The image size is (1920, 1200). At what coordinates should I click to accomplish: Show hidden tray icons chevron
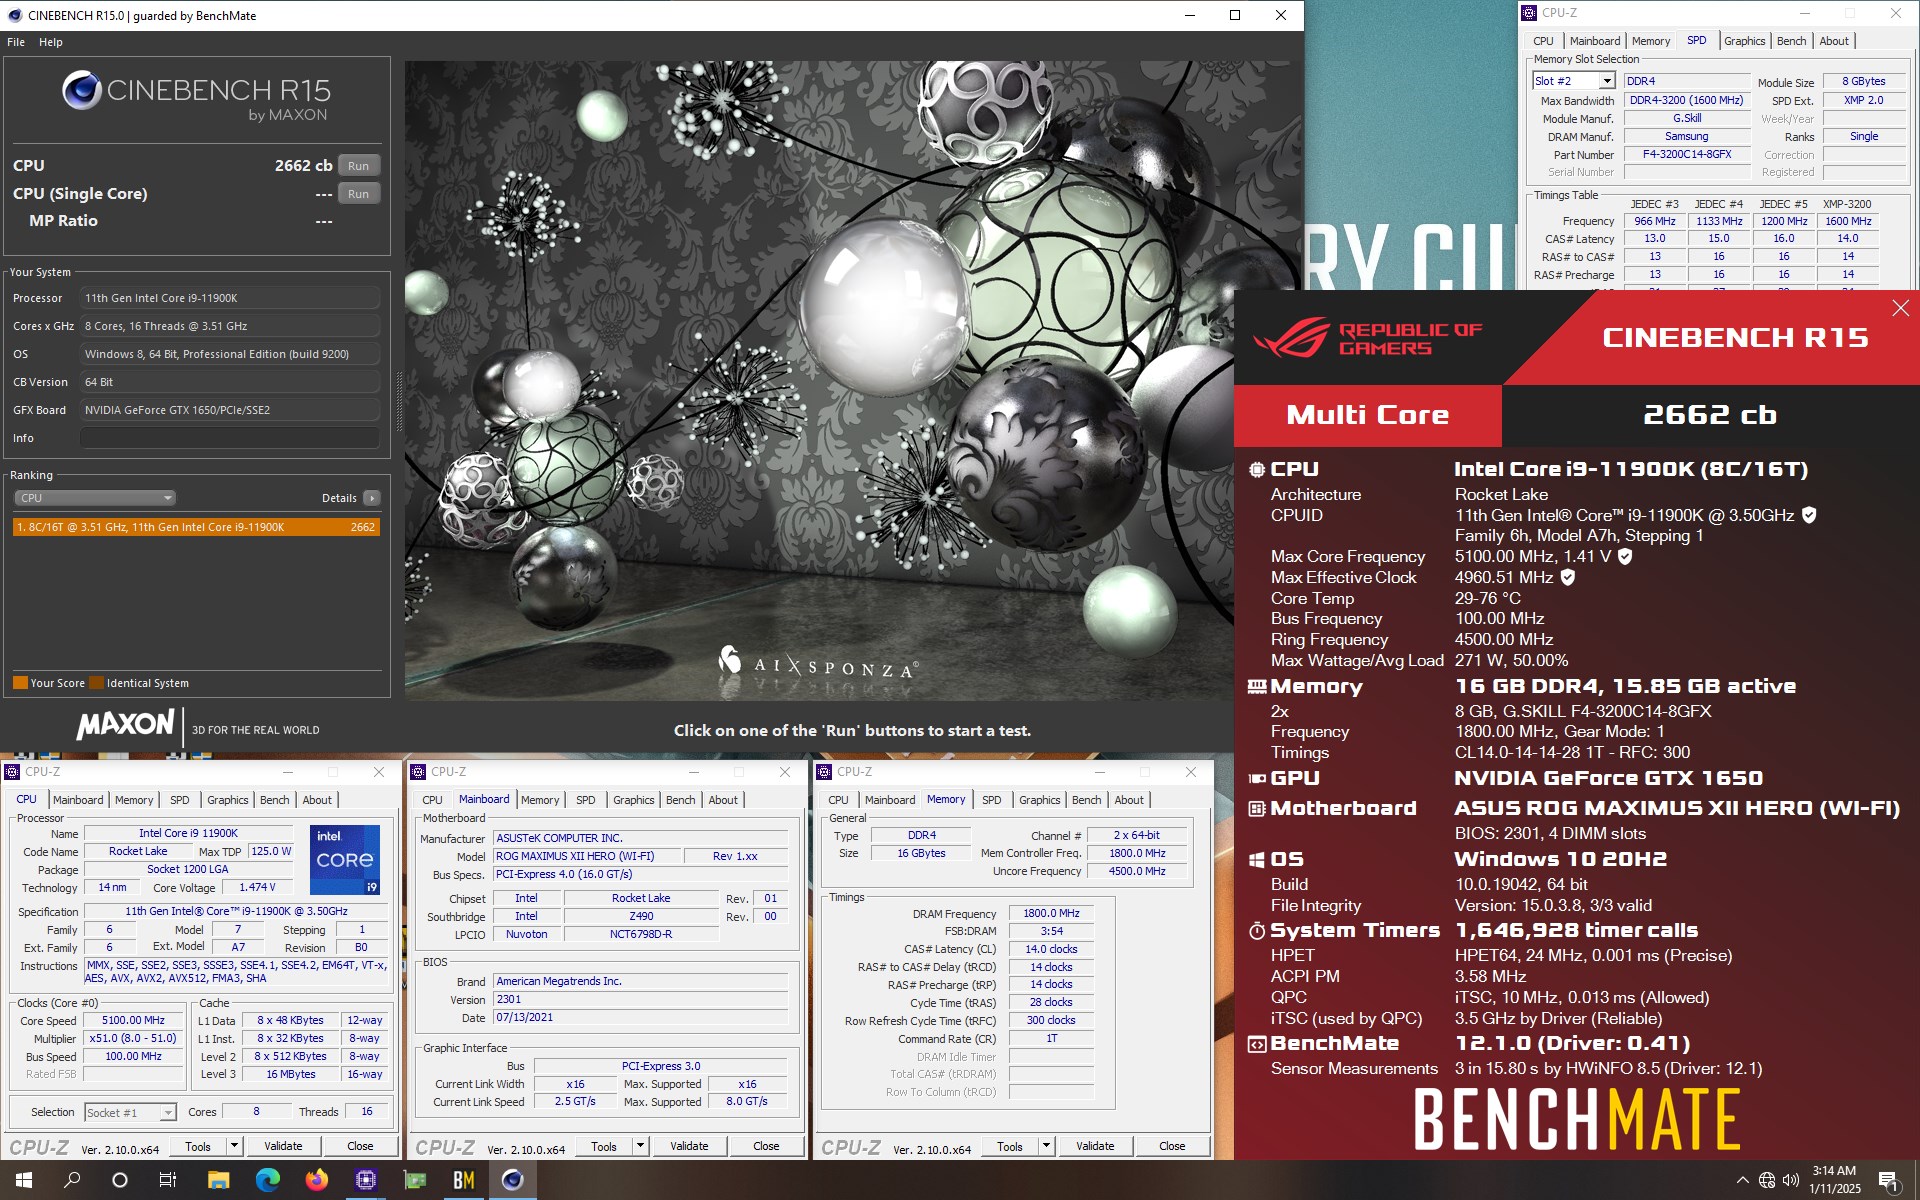(x=1743, y=1180)
